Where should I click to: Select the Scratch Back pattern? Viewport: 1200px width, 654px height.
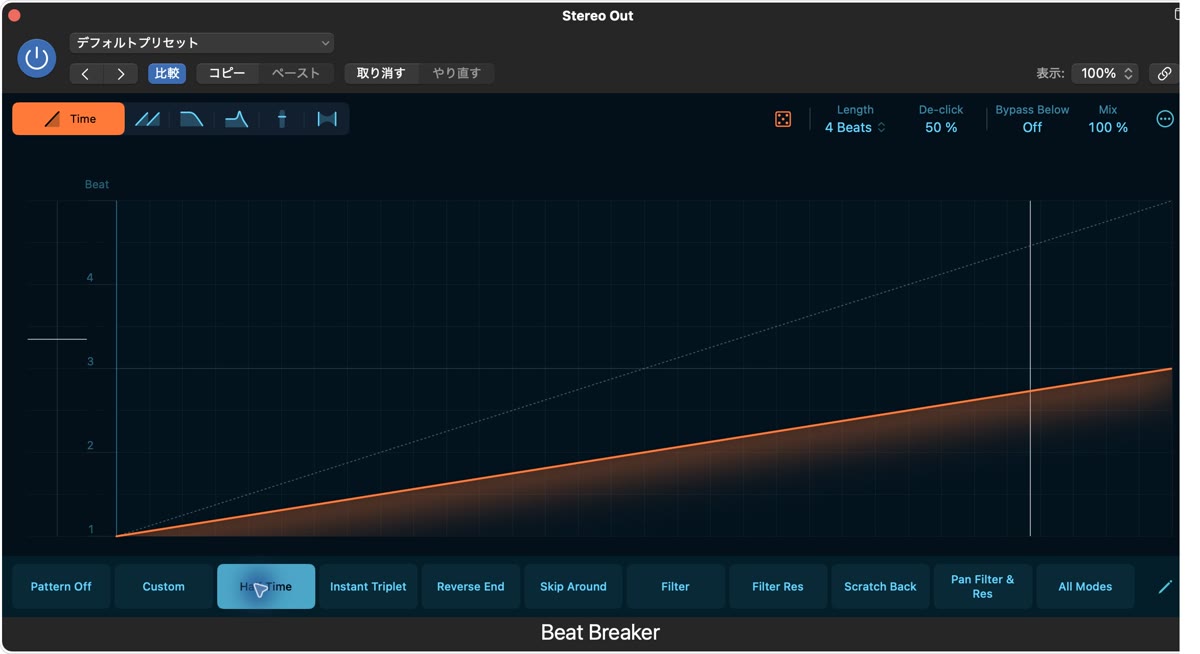tap(880, 587)
